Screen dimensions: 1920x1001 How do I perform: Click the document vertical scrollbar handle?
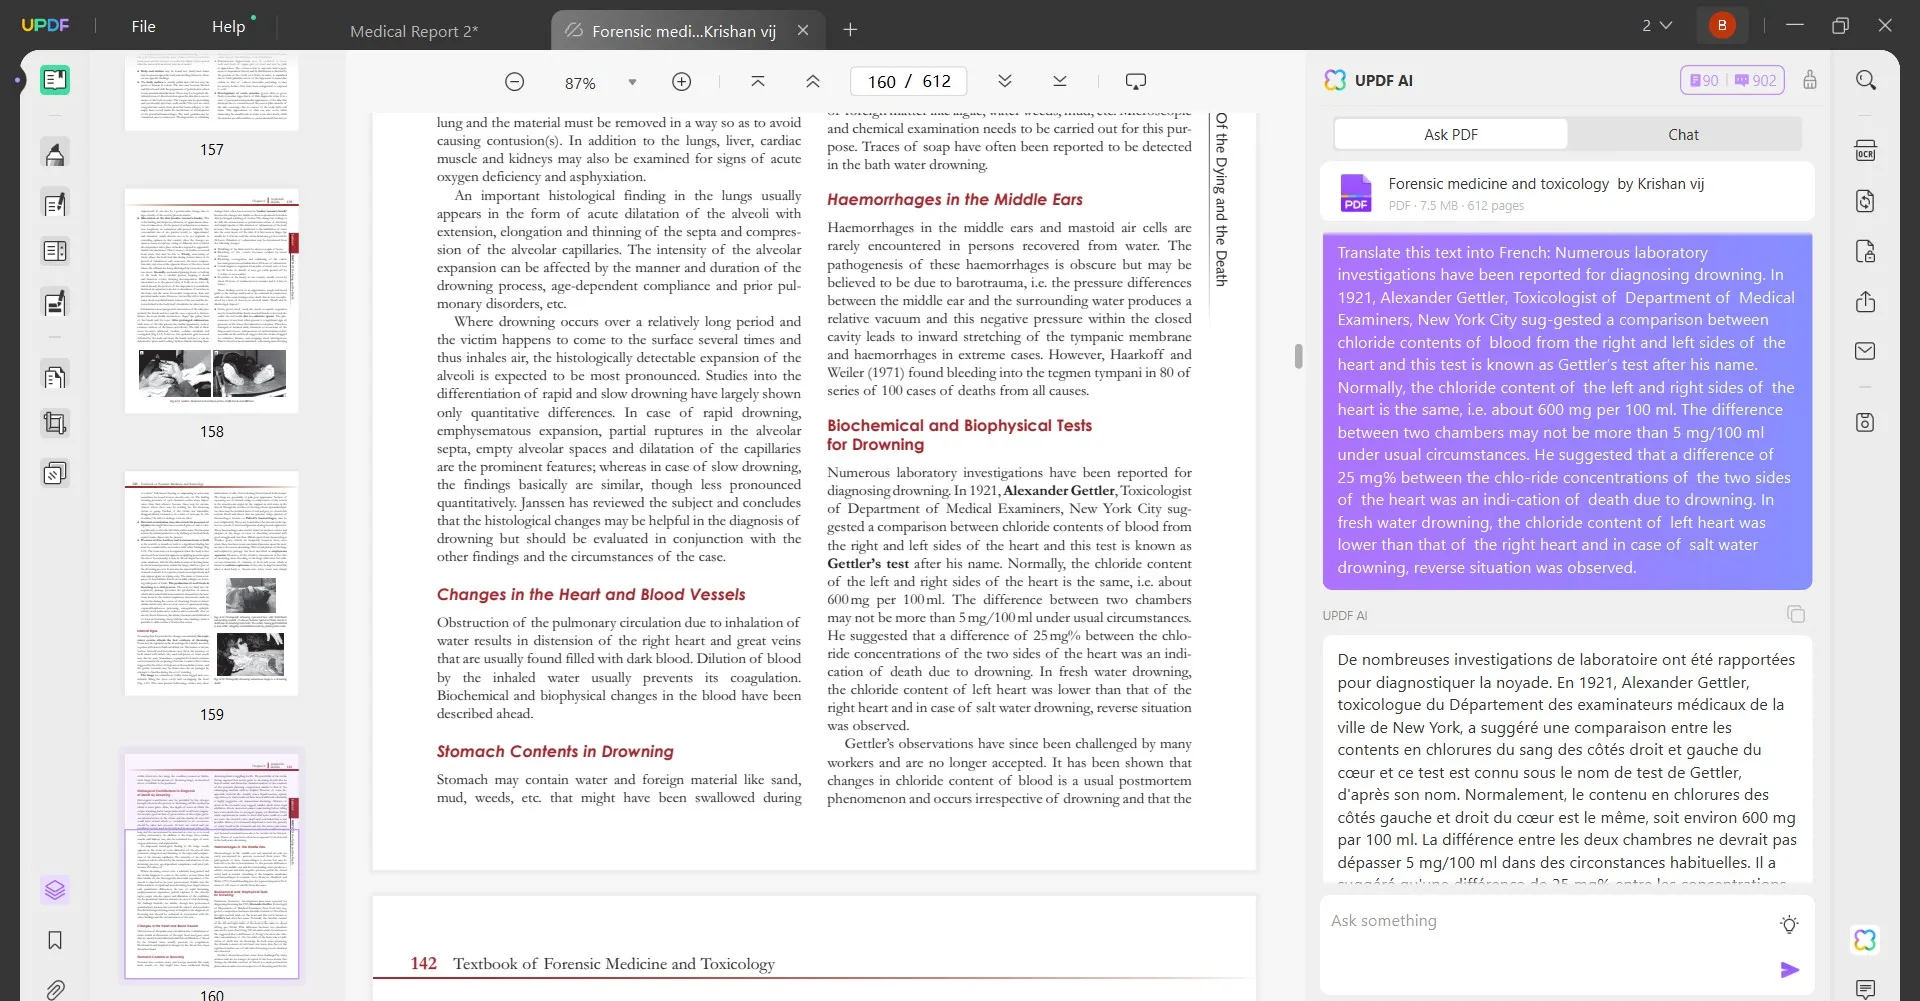tap(1298, 357)
